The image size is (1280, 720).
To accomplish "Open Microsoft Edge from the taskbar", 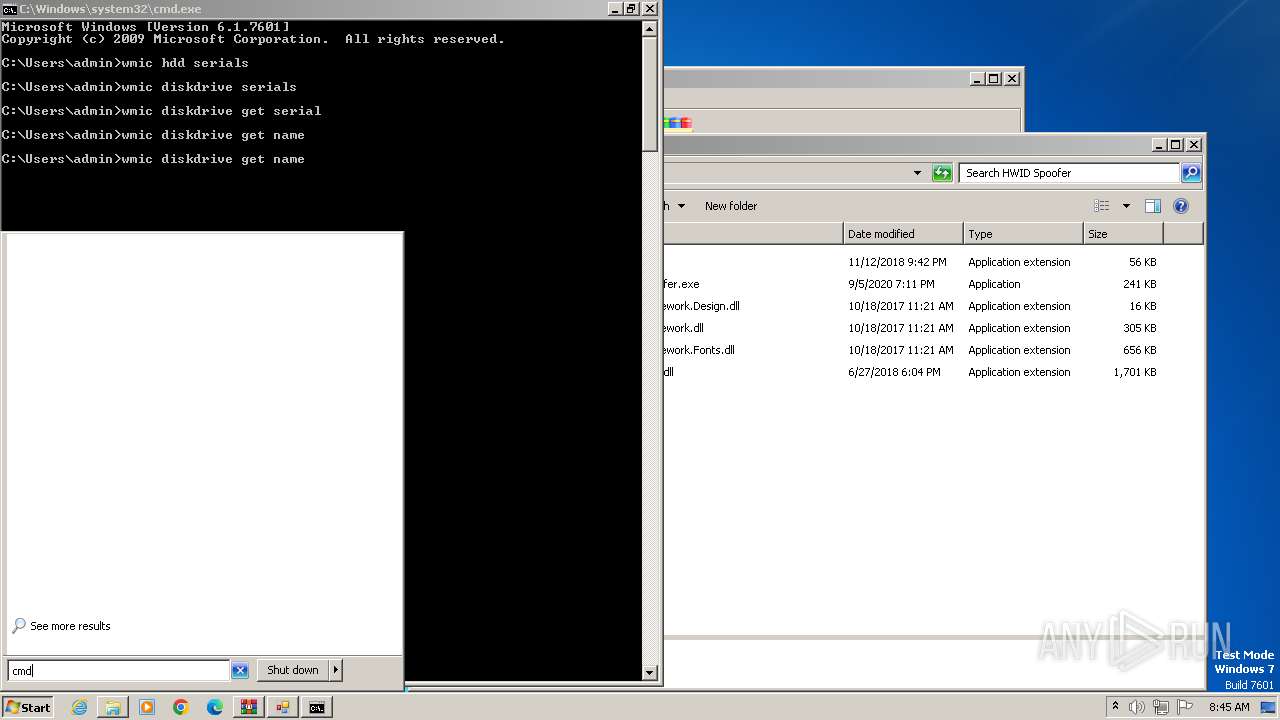I will 215,707.
